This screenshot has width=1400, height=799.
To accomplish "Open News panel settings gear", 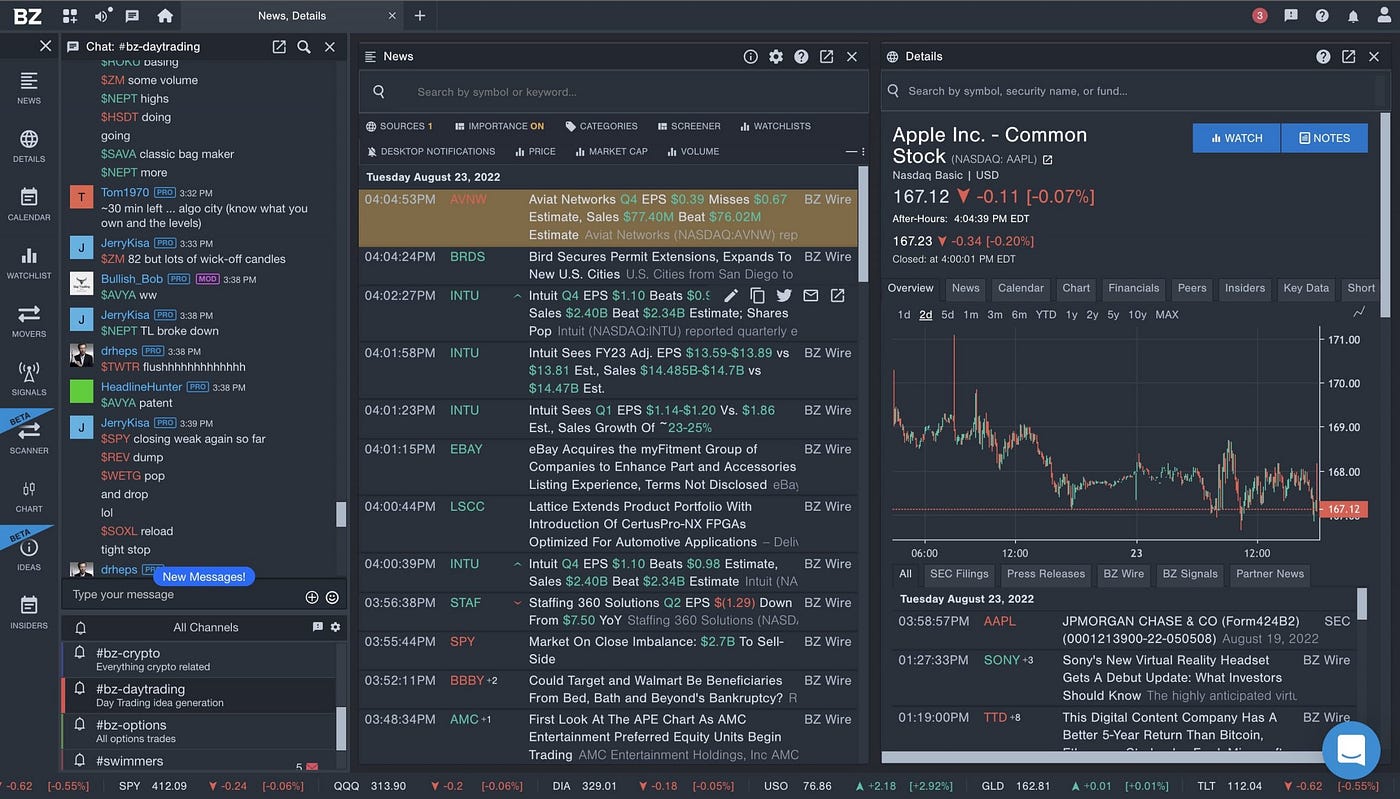I will click(x=776, y=57).
